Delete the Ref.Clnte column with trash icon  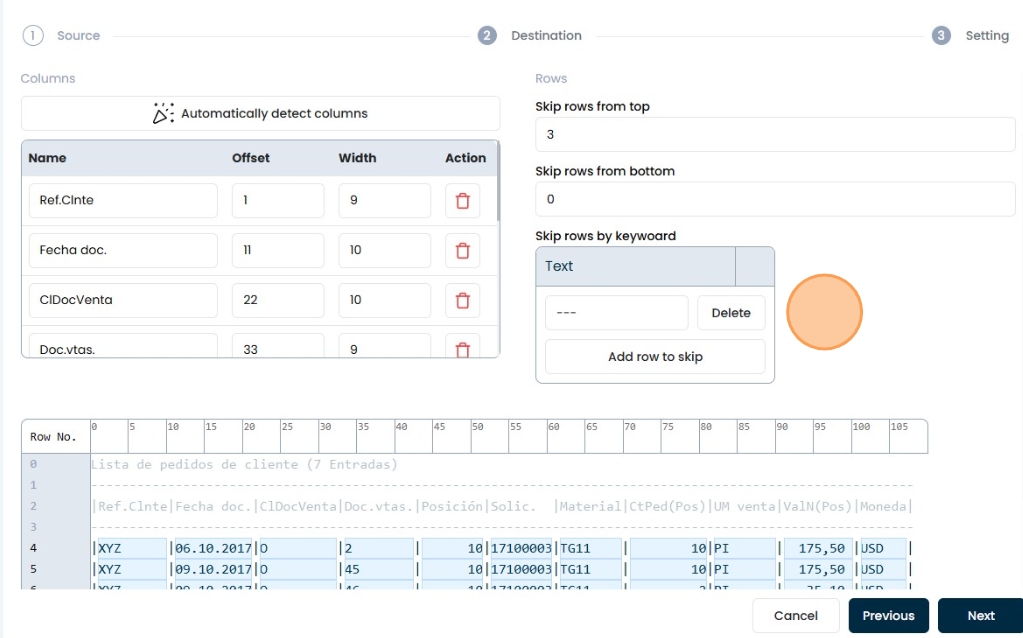462,200
